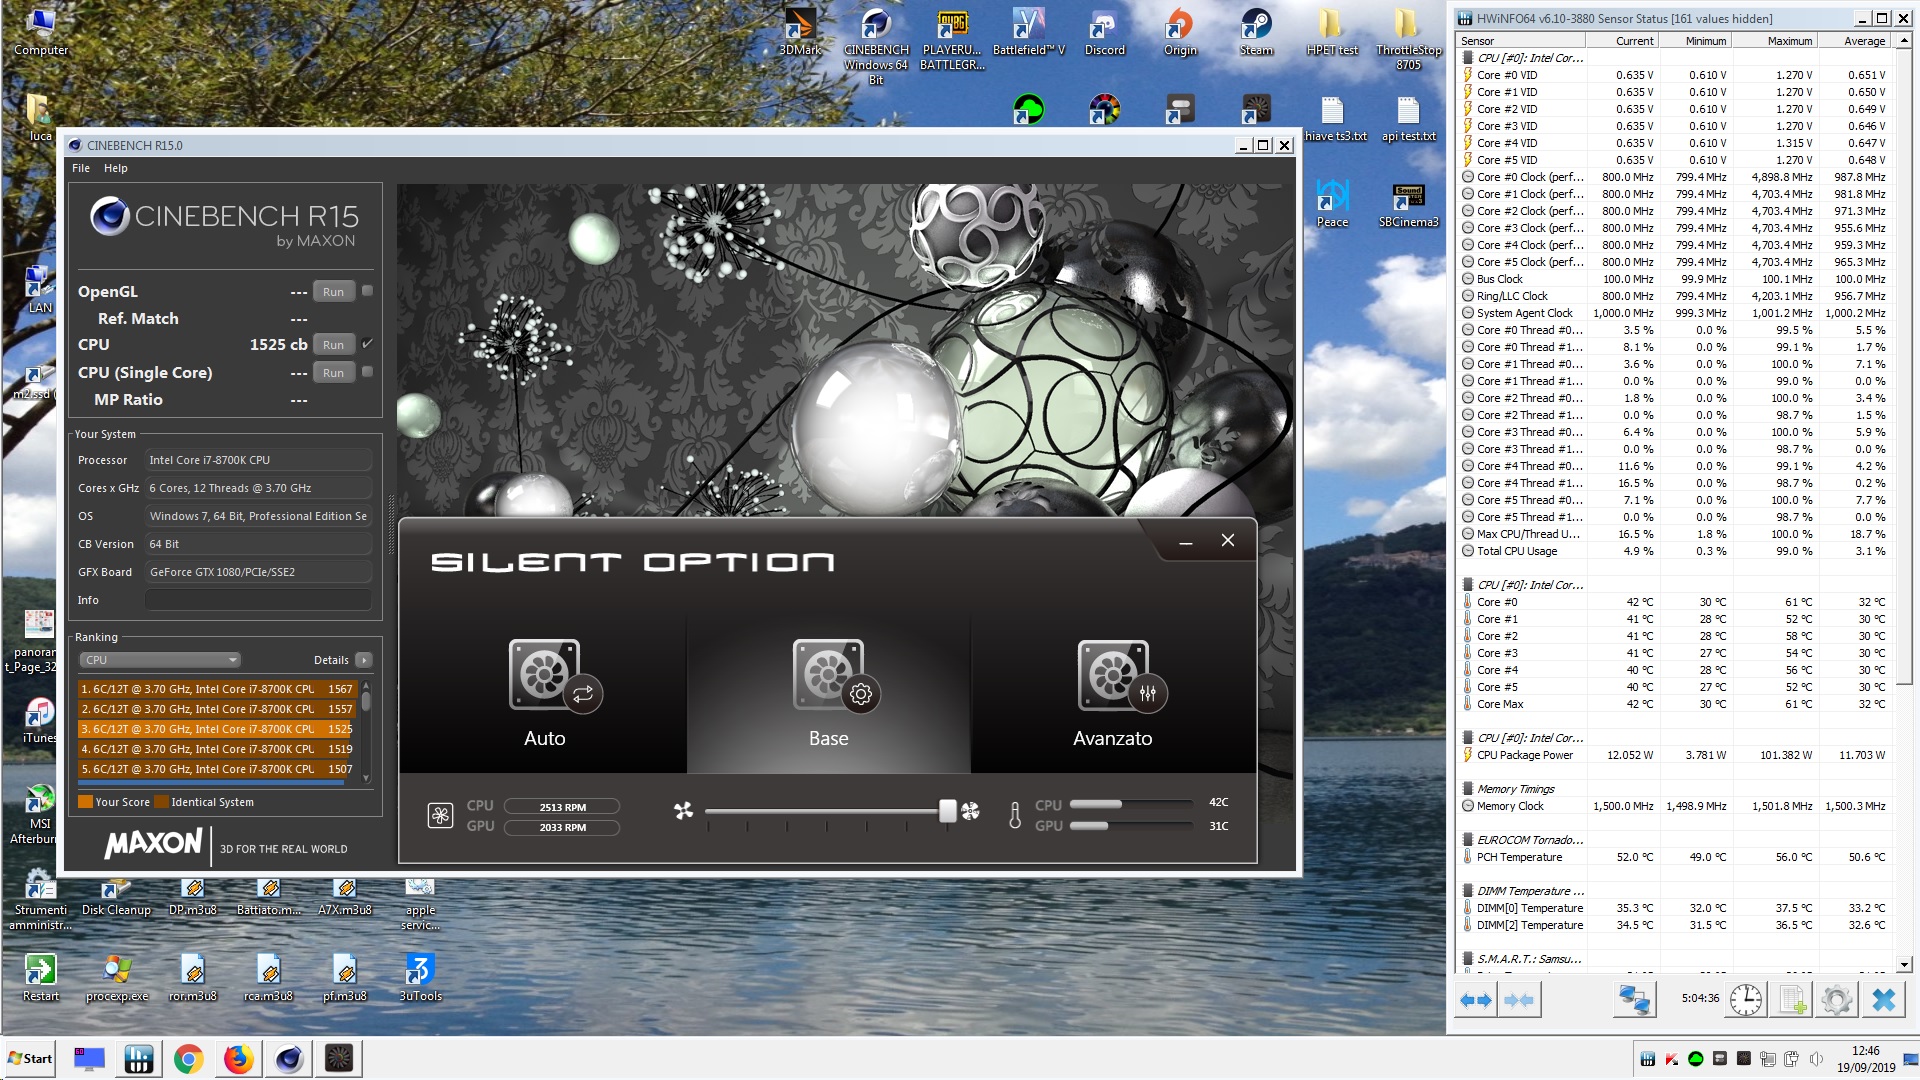1920x1080 pixels.
Task: Open ThrottleStop 8705 folder icon
Action: tap(1408, 38)
